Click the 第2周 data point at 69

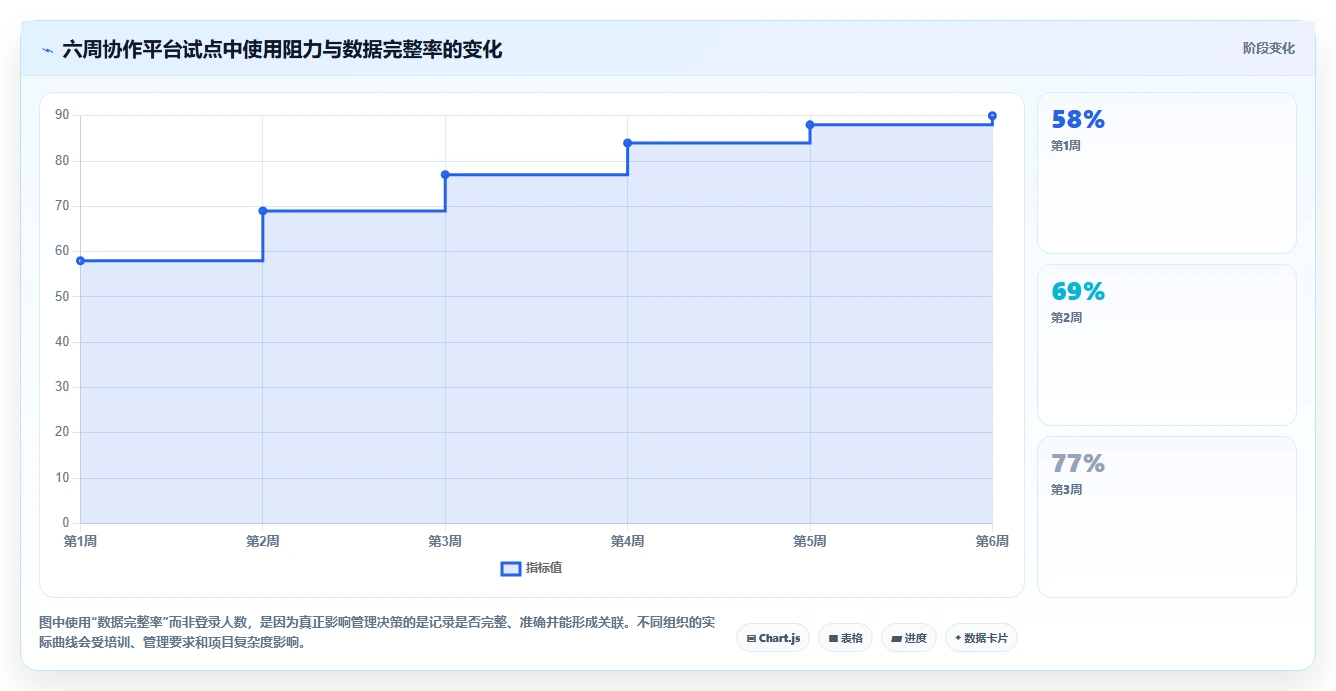(263, 211)
